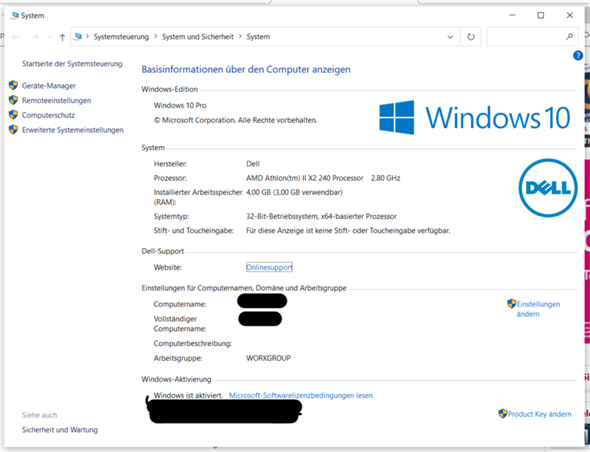This screenshot has height=452, width=590.
Task: Expand chevron after System und Sicherheit
Action: tap(240, 37)
